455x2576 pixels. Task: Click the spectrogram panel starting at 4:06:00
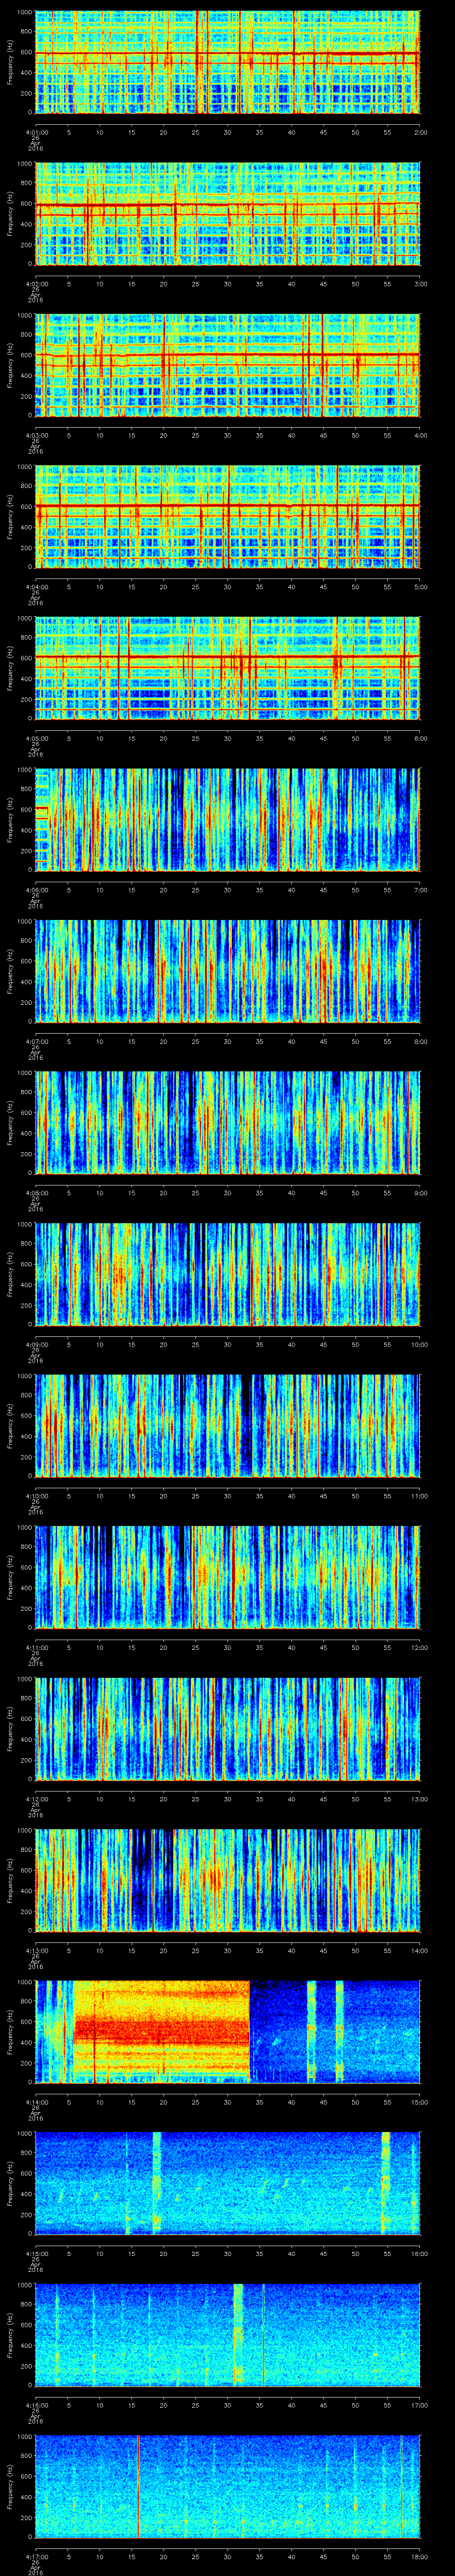tap(227, 821)
